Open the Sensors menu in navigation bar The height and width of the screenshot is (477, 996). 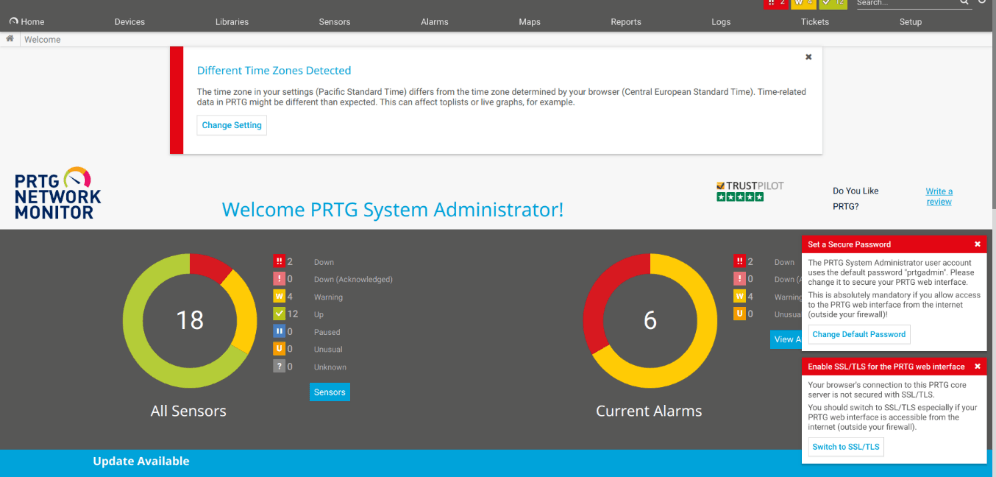334,22
